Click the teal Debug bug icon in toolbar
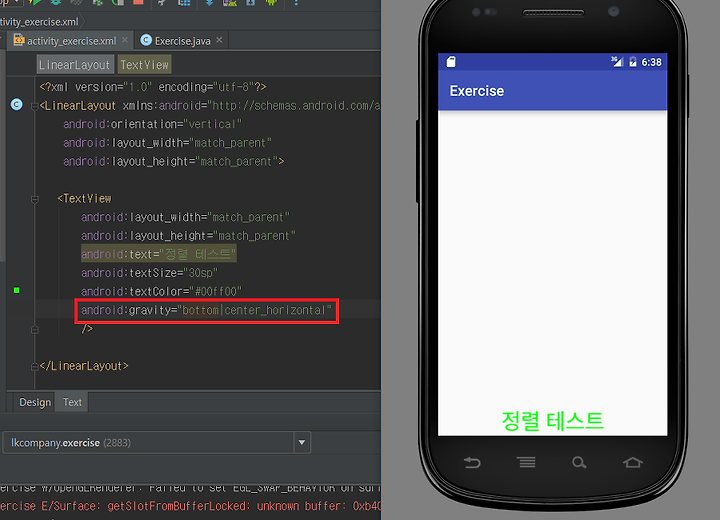 tap(56, 2)
